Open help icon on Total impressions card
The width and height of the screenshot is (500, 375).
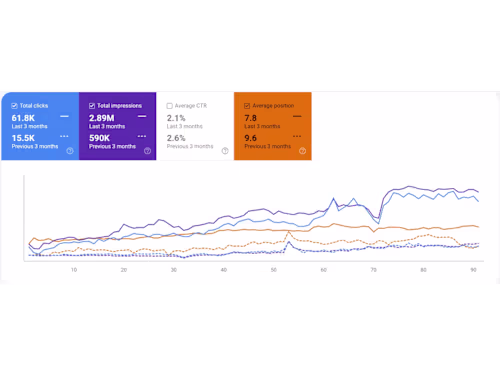coord(147,151)
